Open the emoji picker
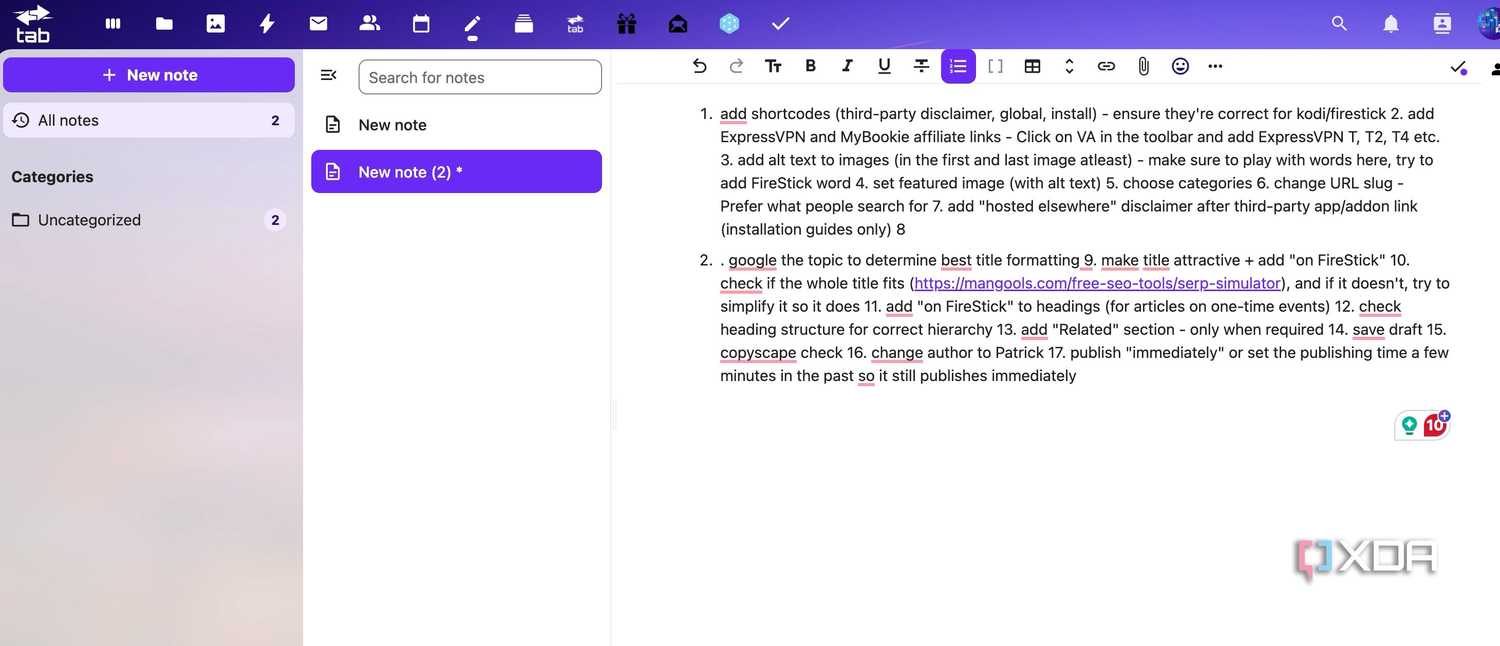The image size is (1500, 646). 1180,66
